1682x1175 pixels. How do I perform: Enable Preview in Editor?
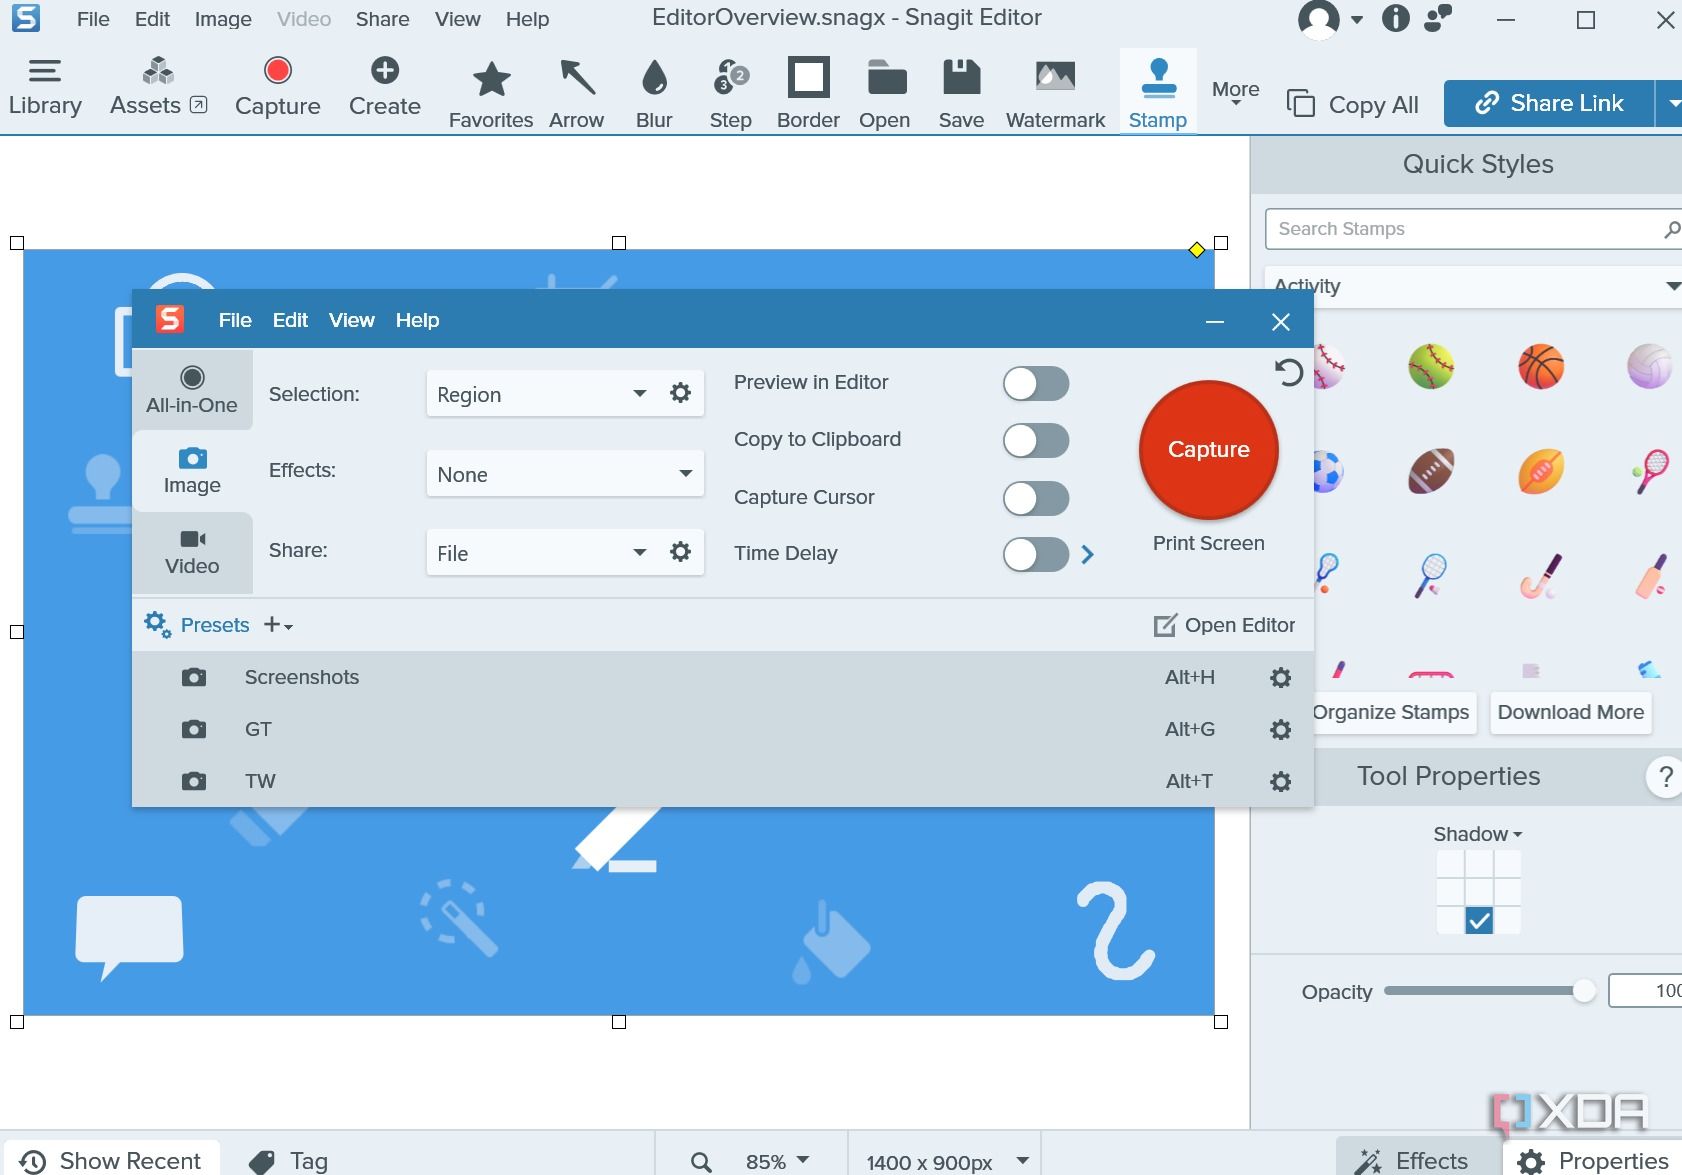(x=1037, y=383)
